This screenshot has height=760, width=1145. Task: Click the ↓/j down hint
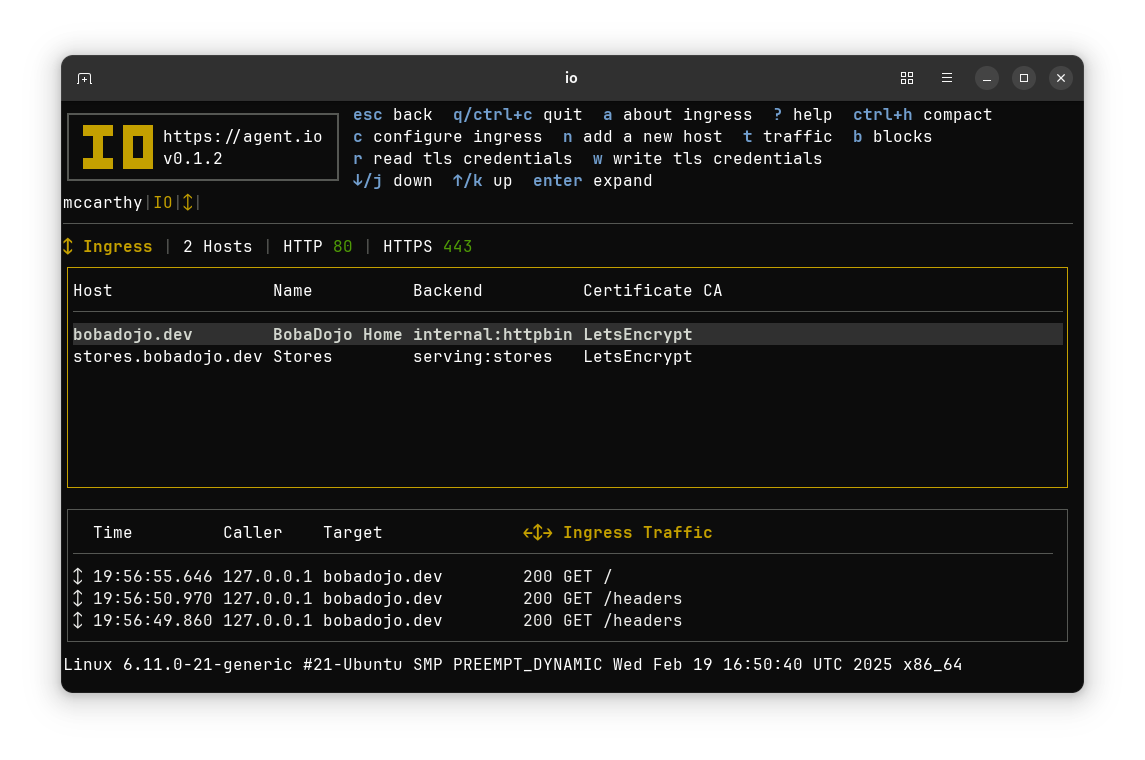[x=393, y=180]
